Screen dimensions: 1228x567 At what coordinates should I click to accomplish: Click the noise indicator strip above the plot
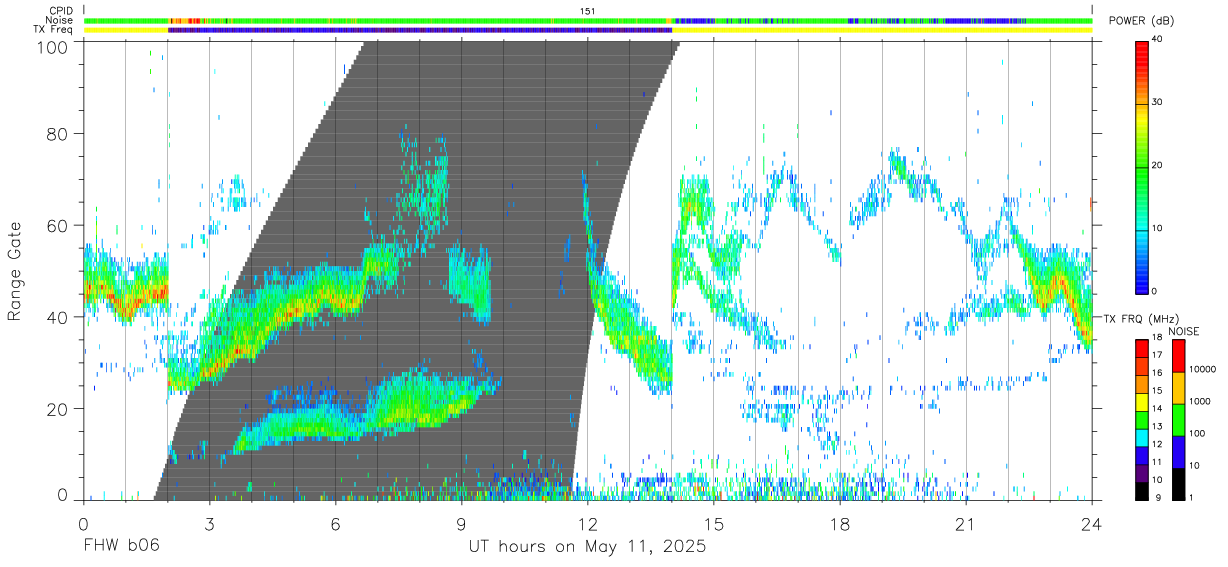[x=587, y=20]
